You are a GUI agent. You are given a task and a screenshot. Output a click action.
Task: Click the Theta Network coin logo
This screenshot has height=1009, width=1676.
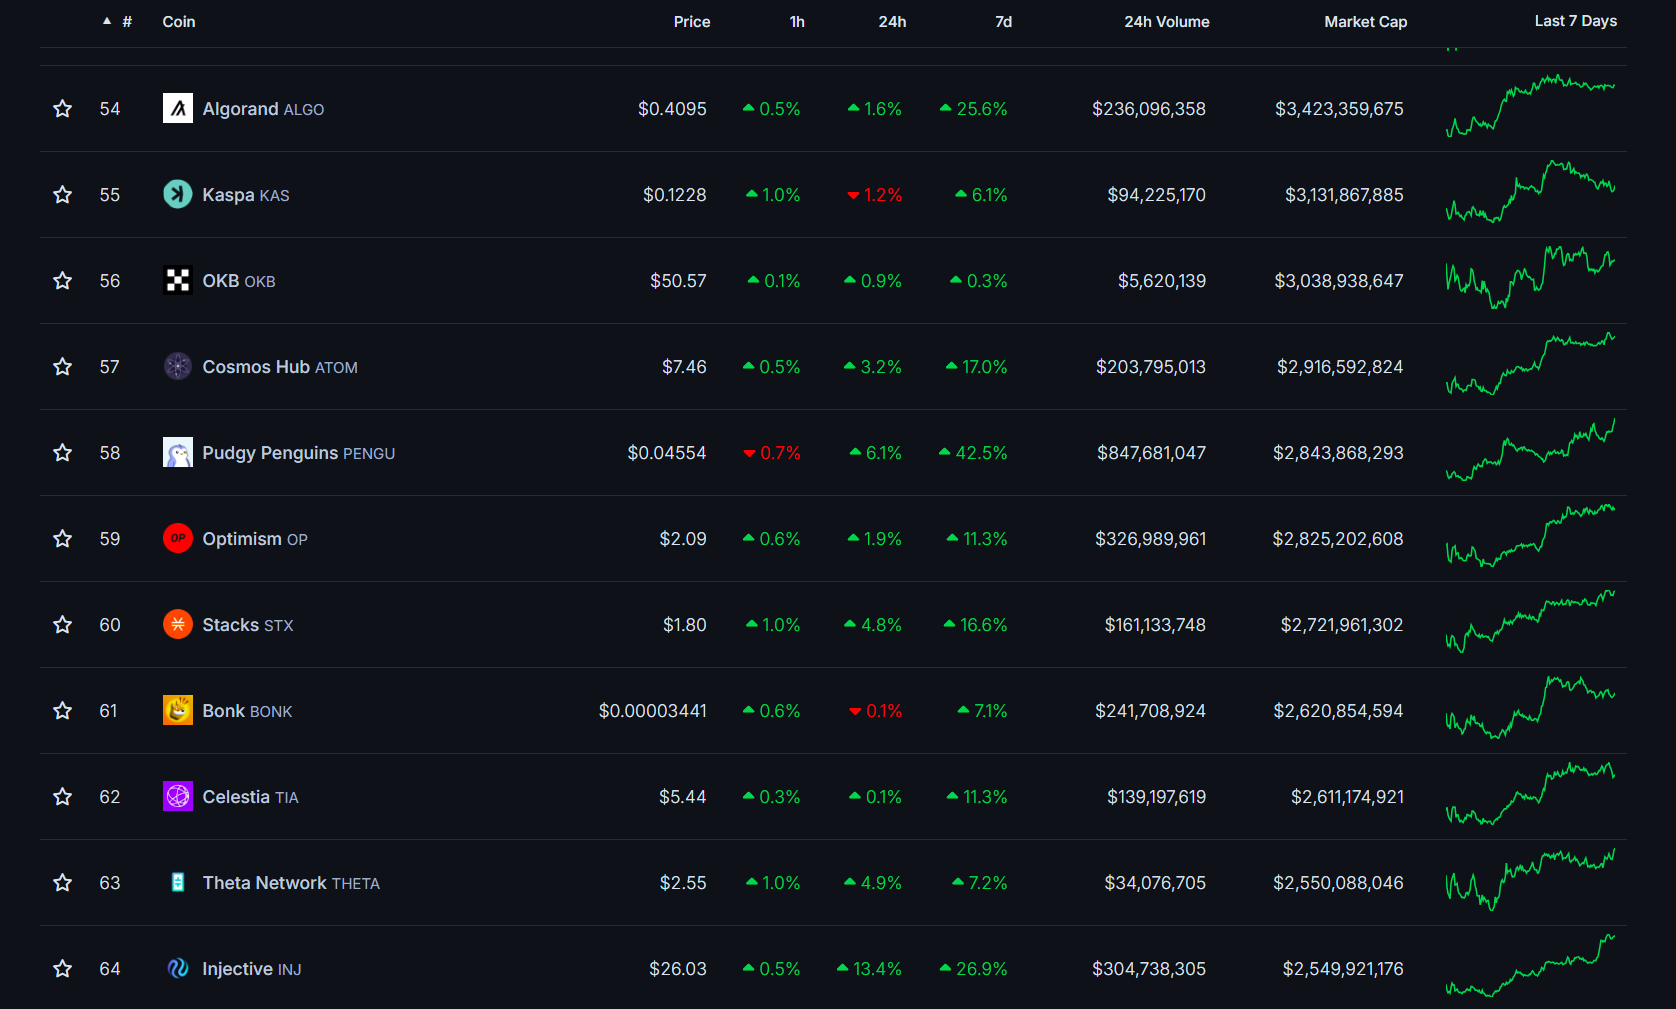[x=178, y=882]
